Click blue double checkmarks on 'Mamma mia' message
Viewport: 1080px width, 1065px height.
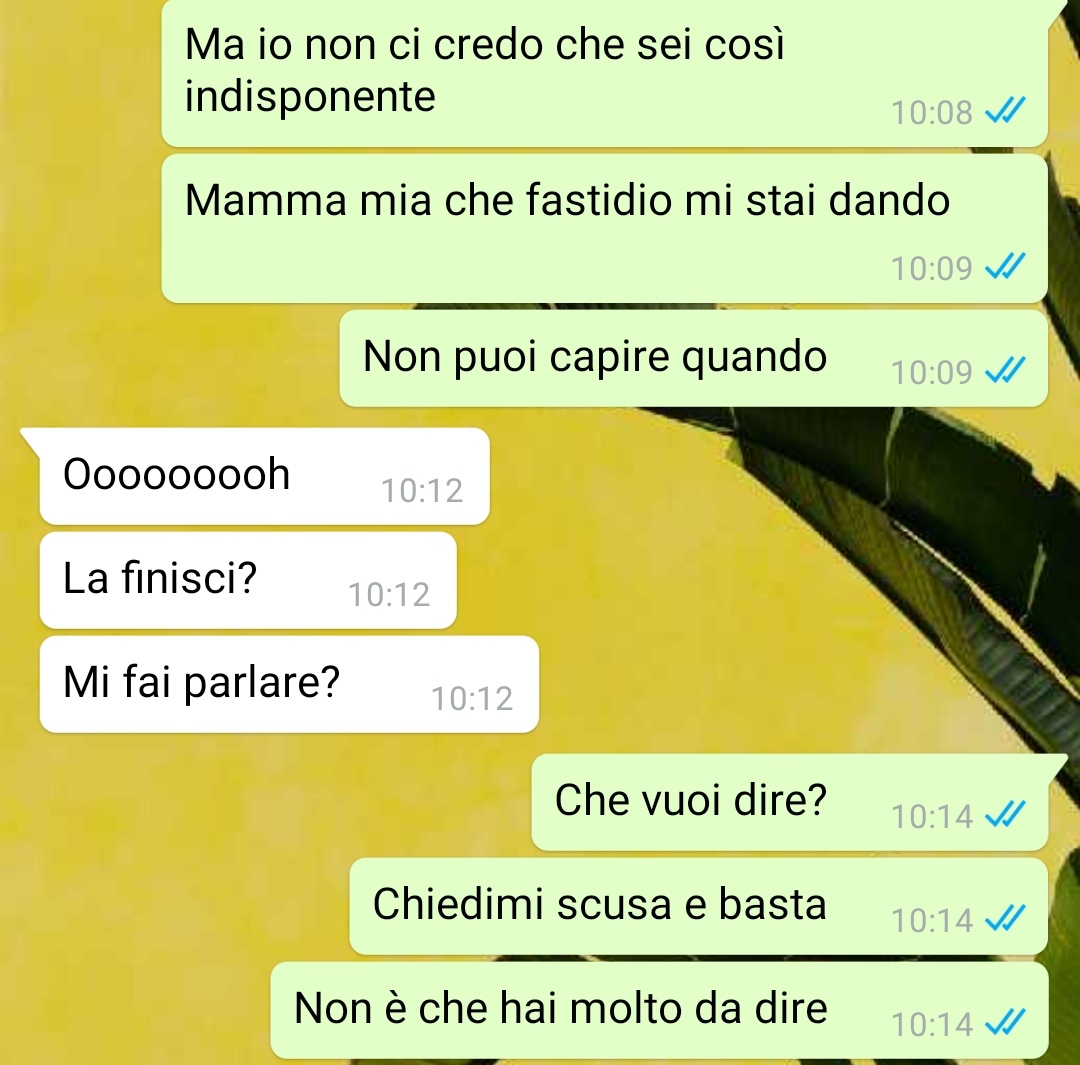1006,267
